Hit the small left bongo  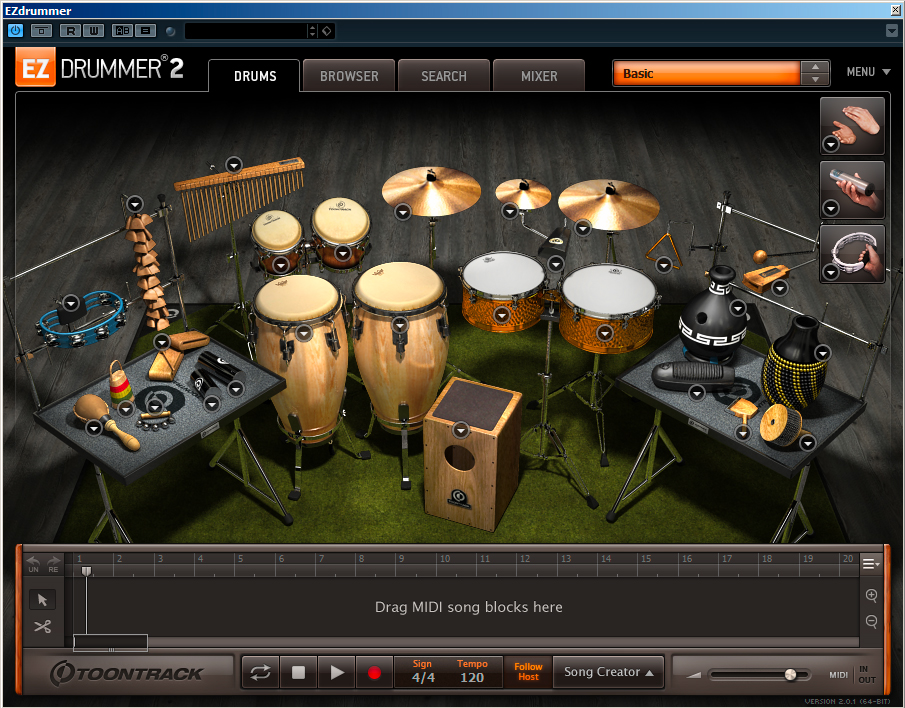coord(276,239)
